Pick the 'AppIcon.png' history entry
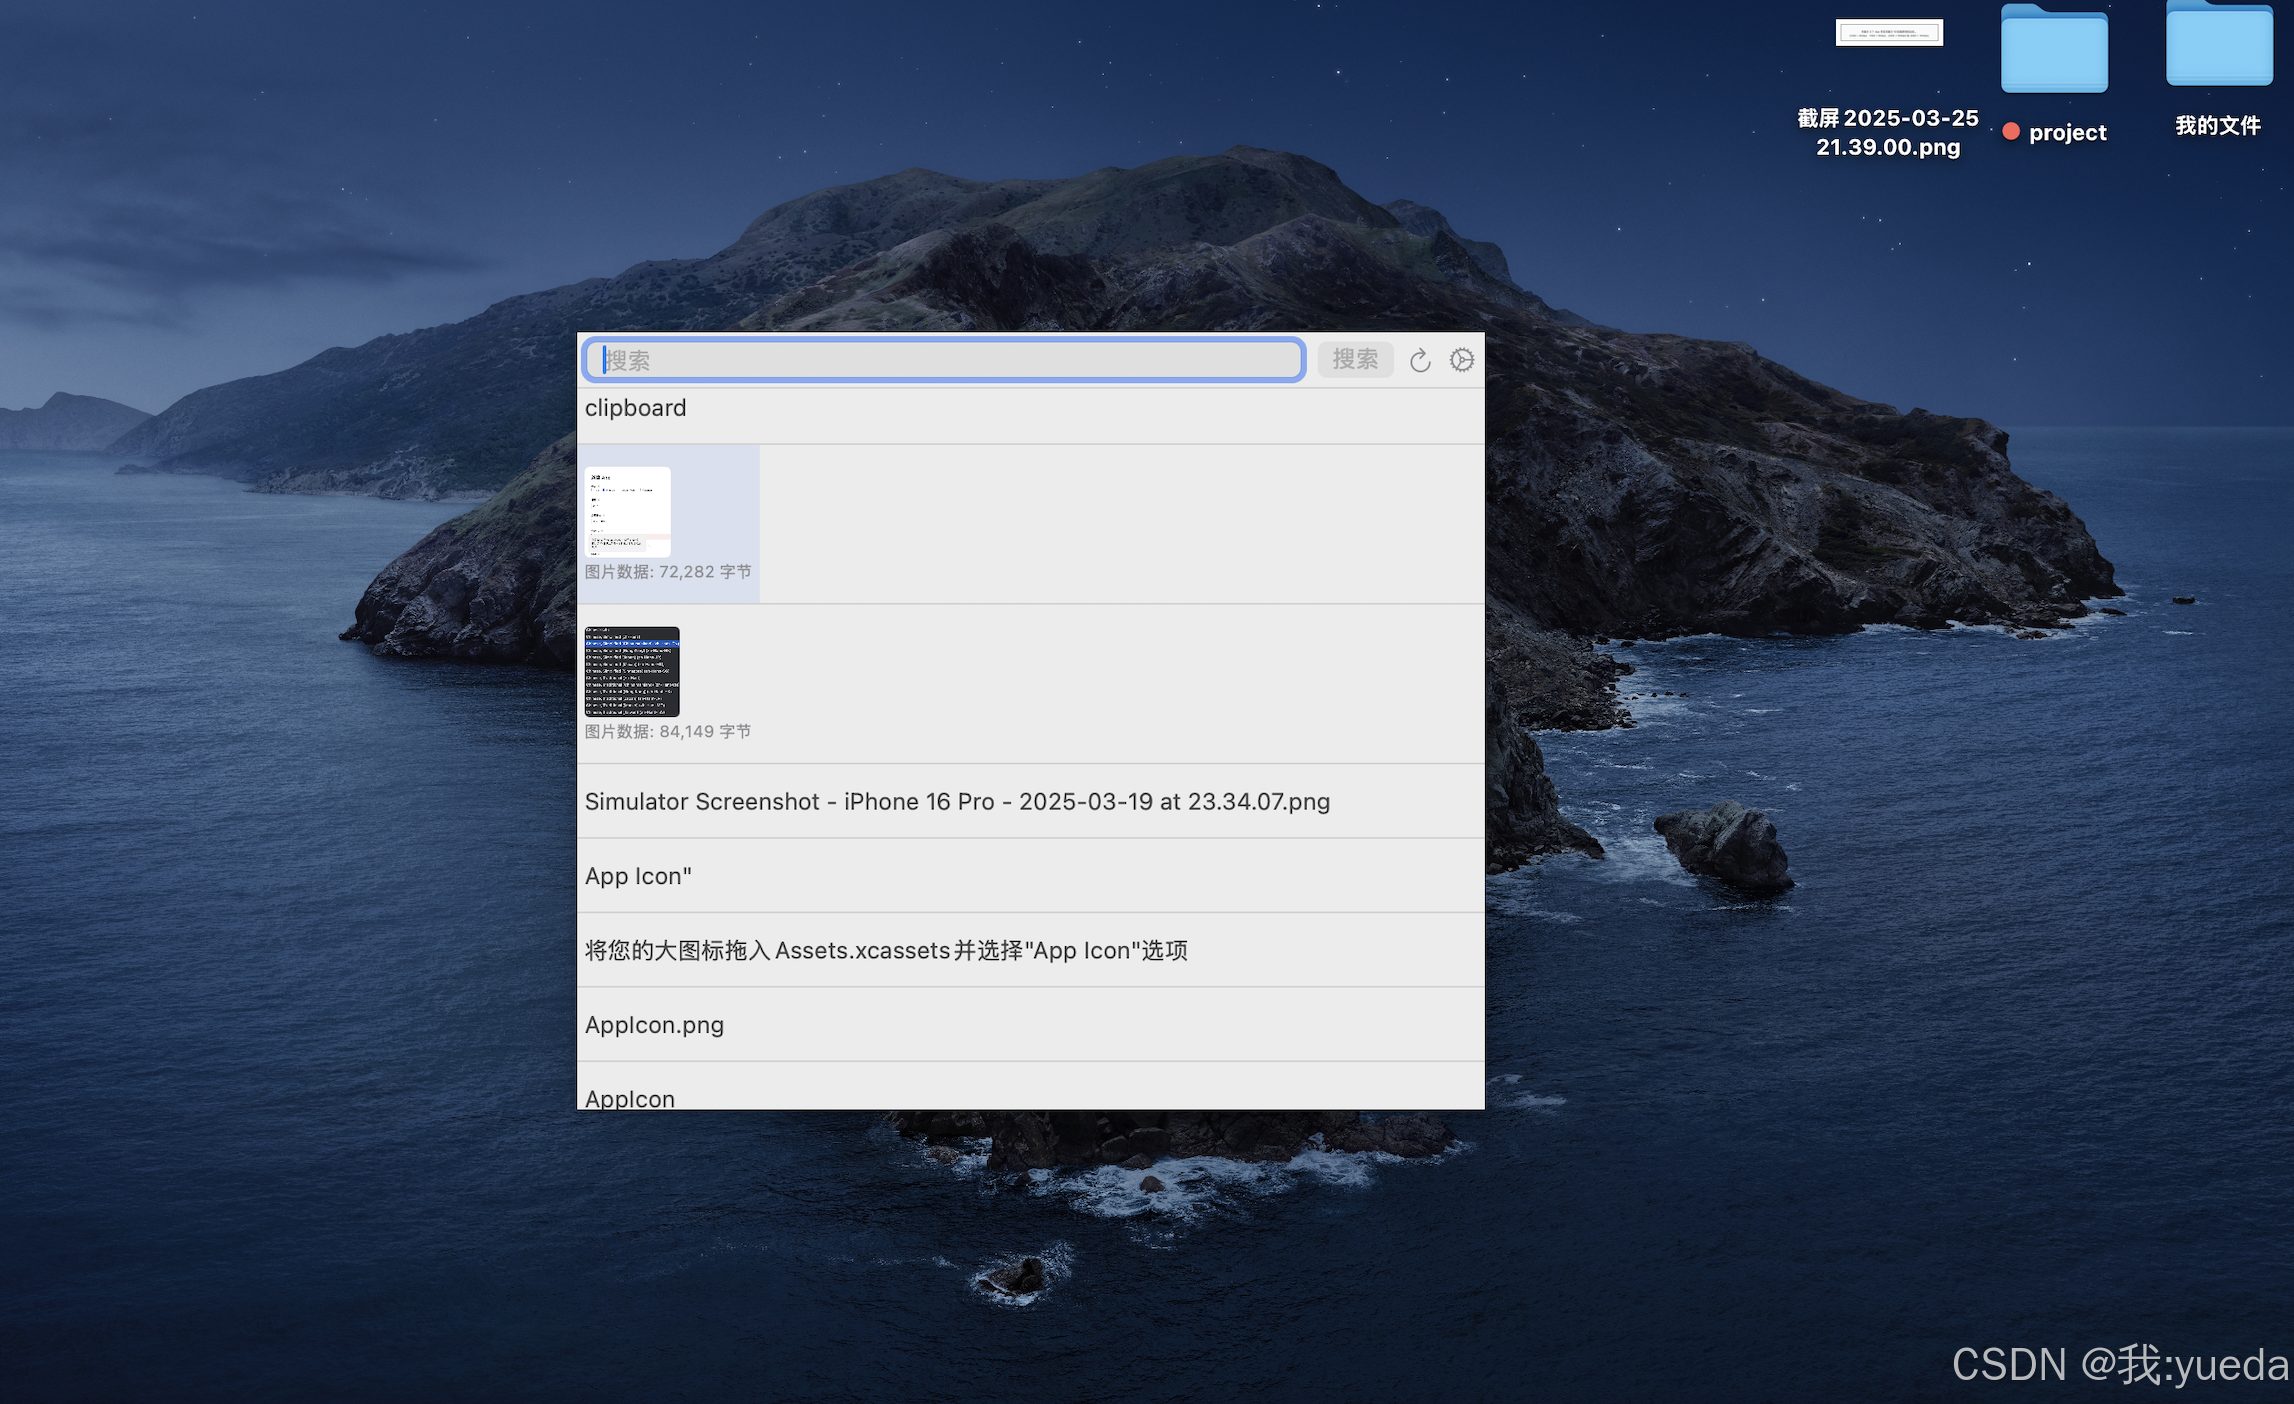 click(x=654, y=1025)
